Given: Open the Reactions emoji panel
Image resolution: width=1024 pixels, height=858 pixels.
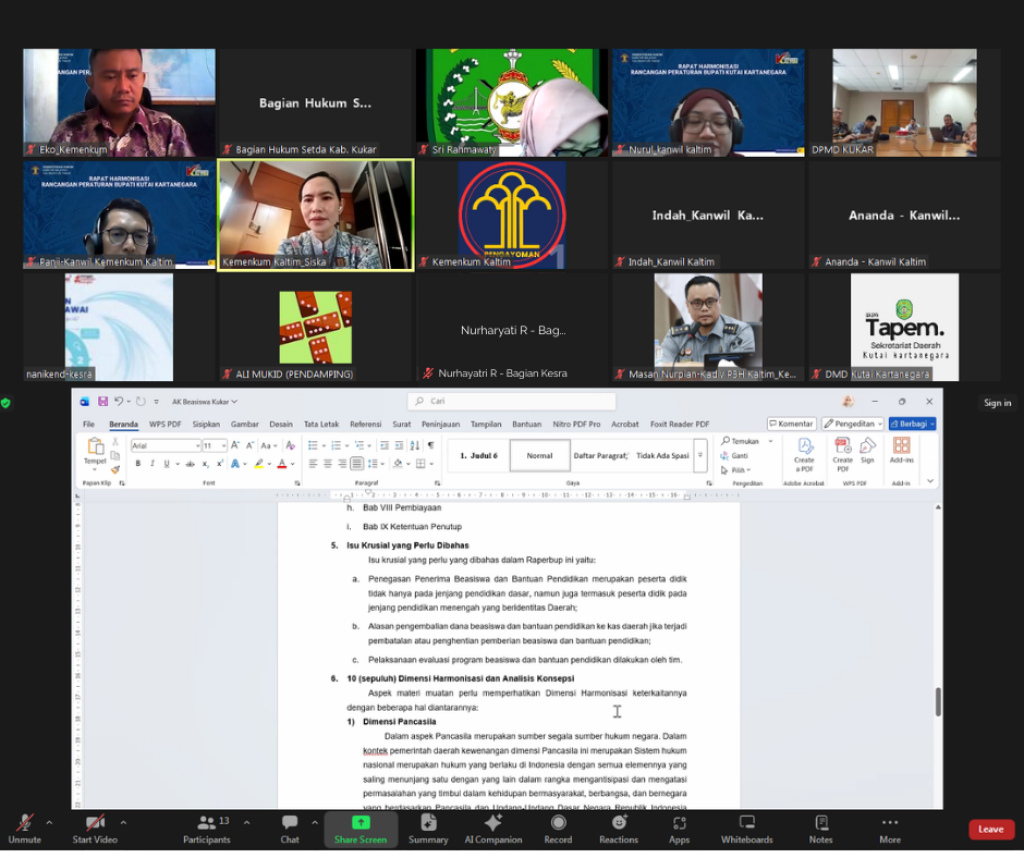Looking at the screenshot, I should point(618,826).
